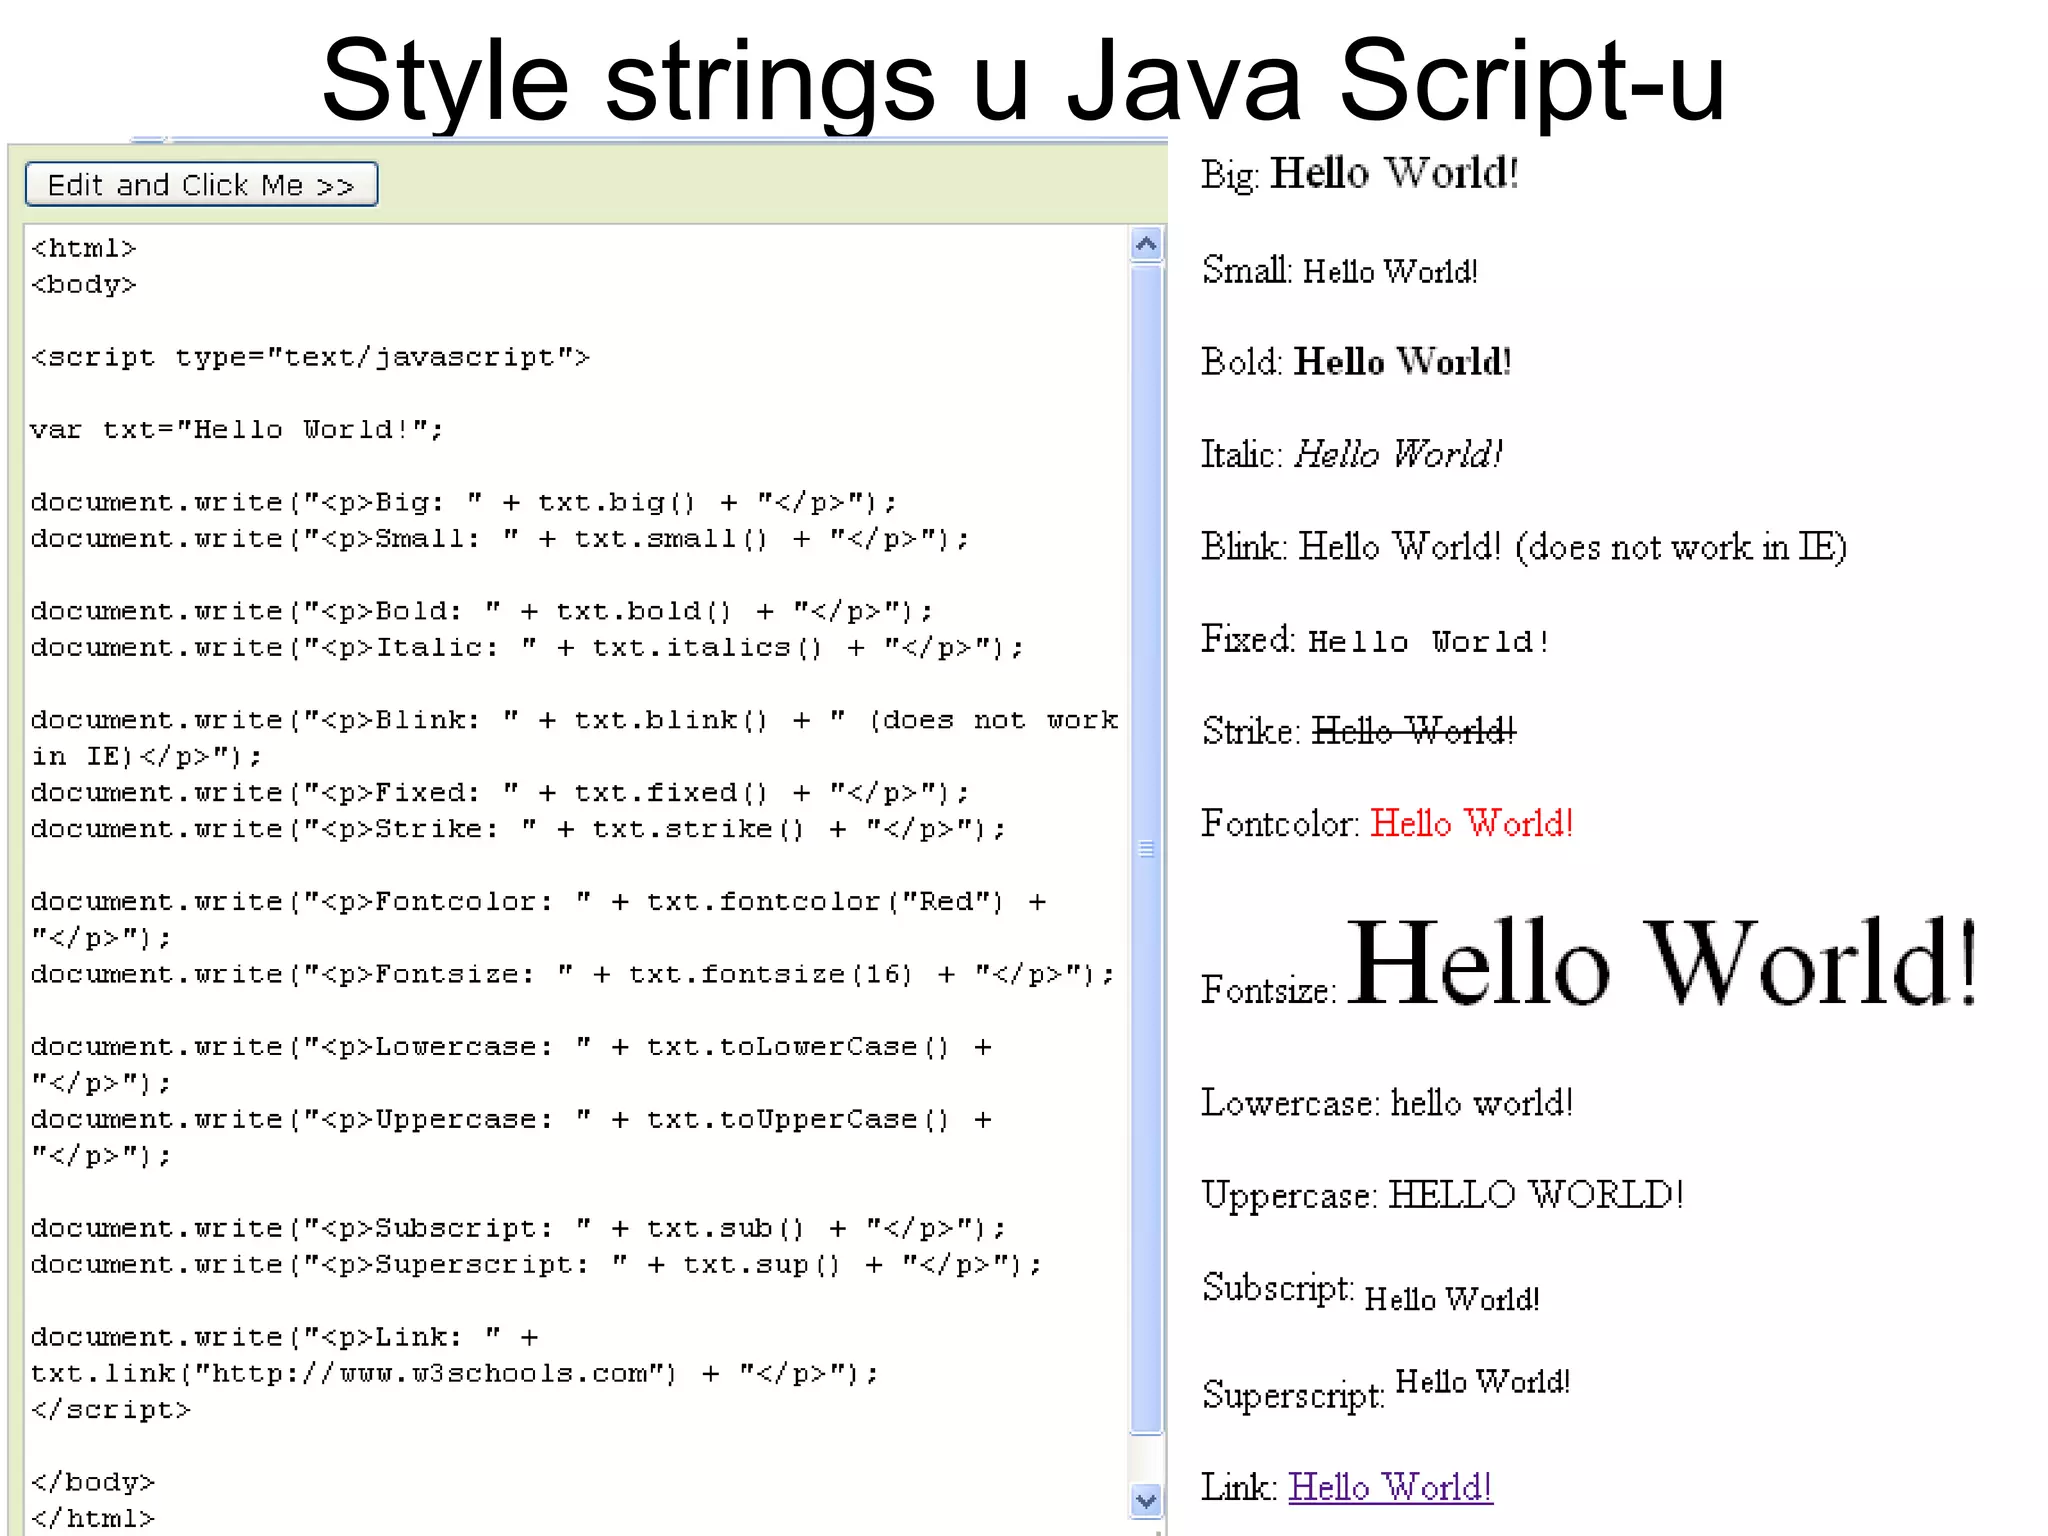This screenshot has width=2048, height=1536.
Task: Click the red Fontcolor Hello World! text
Action: [1471, 823]
